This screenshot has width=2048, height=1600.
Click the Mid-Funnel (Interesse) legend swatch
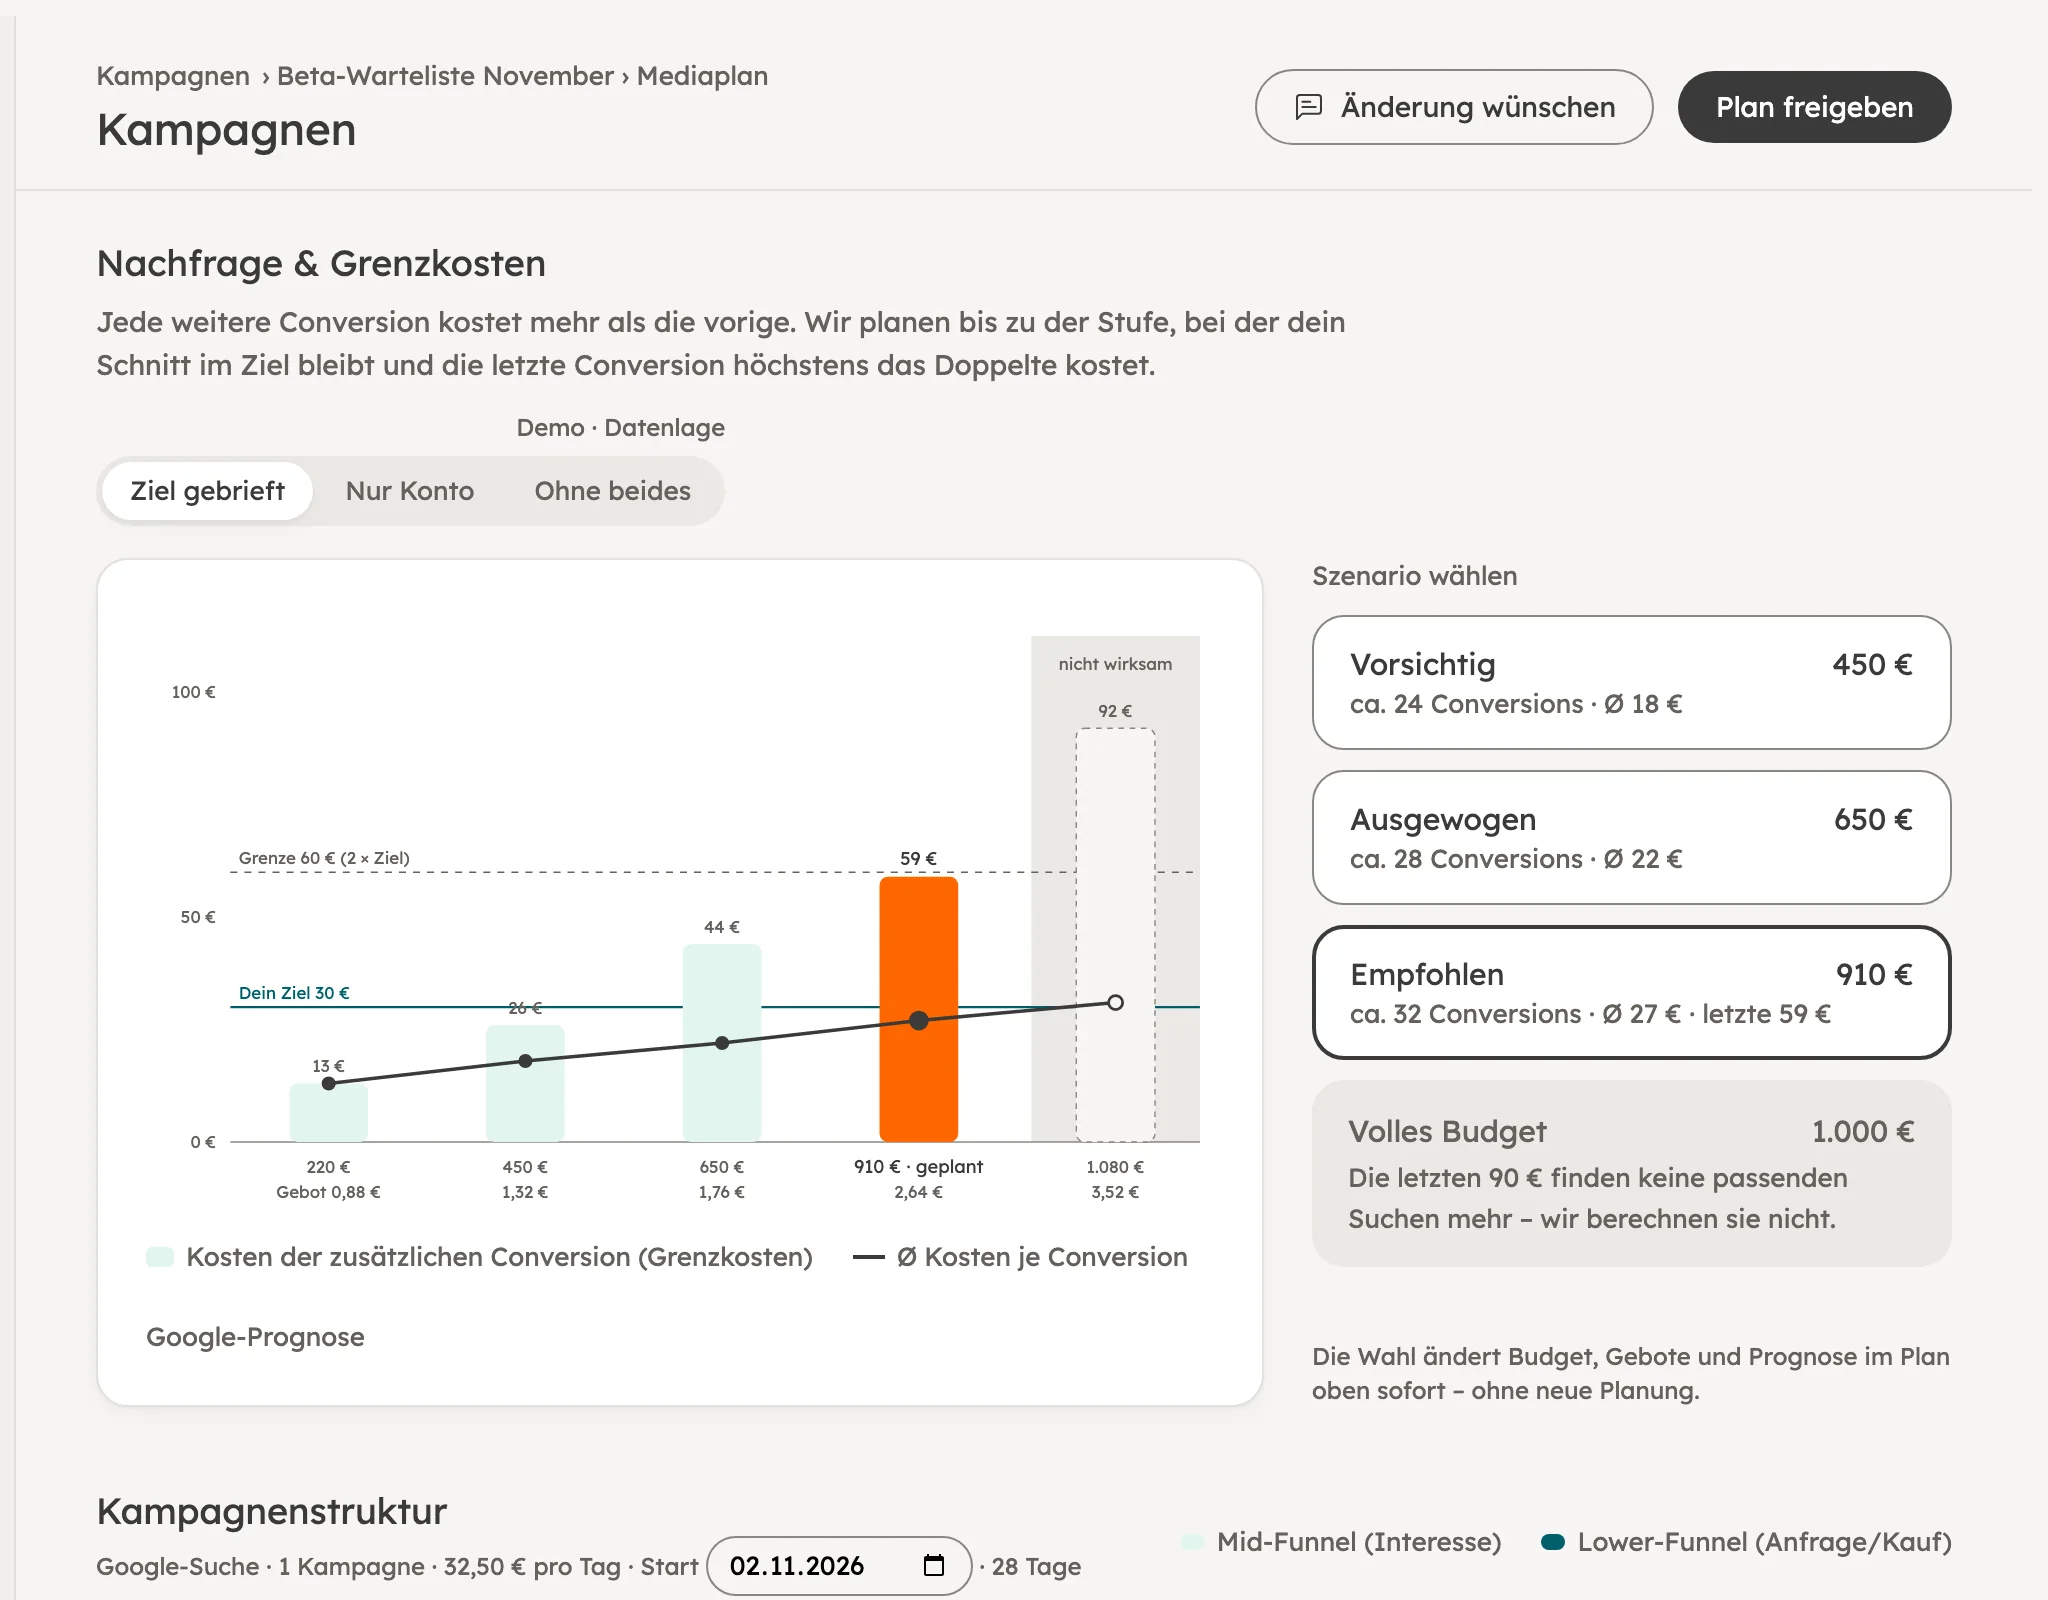click(x=1192, y=1542)
